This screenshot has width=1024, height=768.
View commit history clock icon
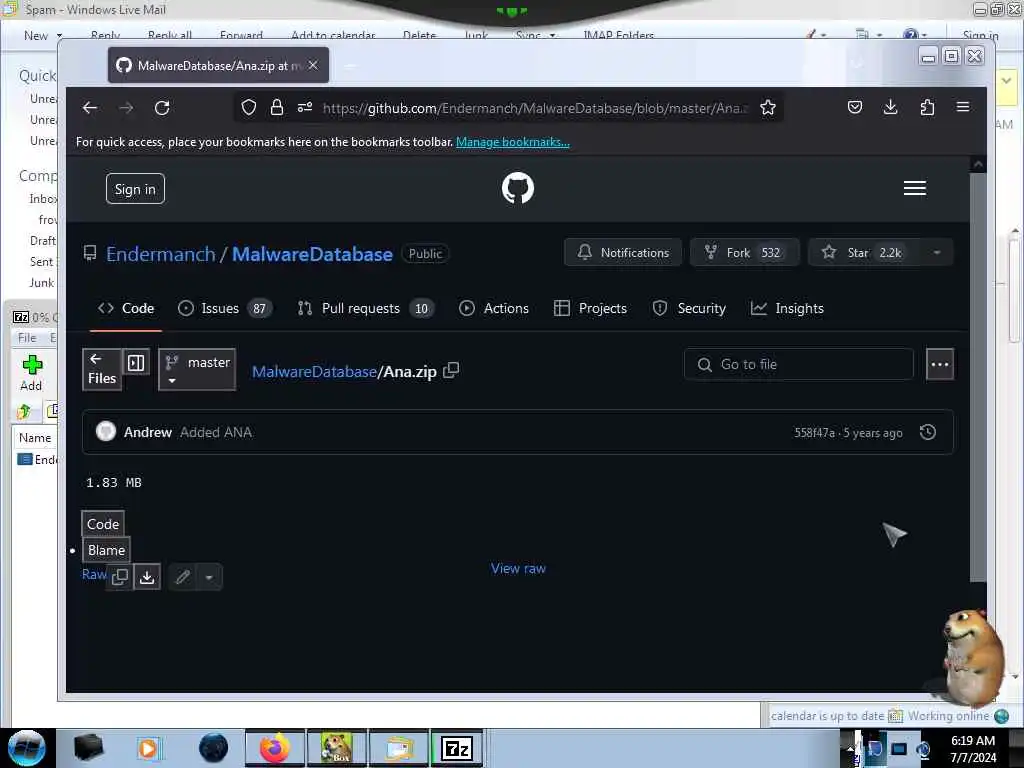[928, 432]
